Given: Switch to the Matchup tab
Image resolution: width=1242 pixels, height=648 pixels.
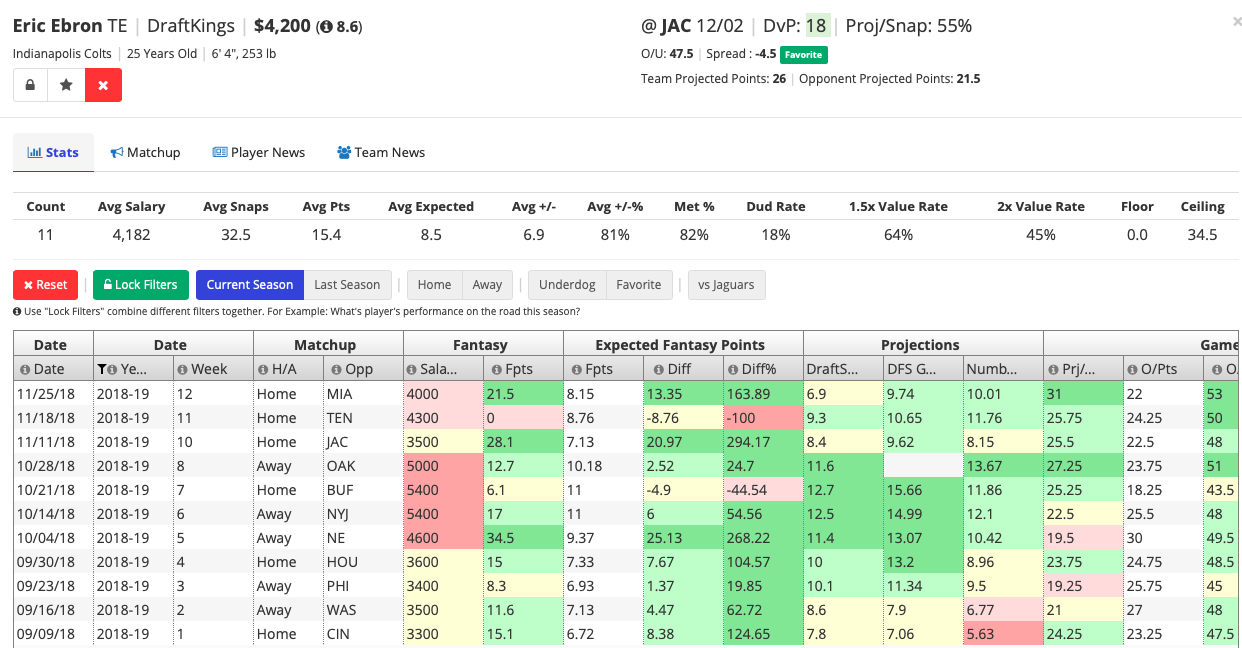Looking at the screenshot, I should tap(145, 152).
